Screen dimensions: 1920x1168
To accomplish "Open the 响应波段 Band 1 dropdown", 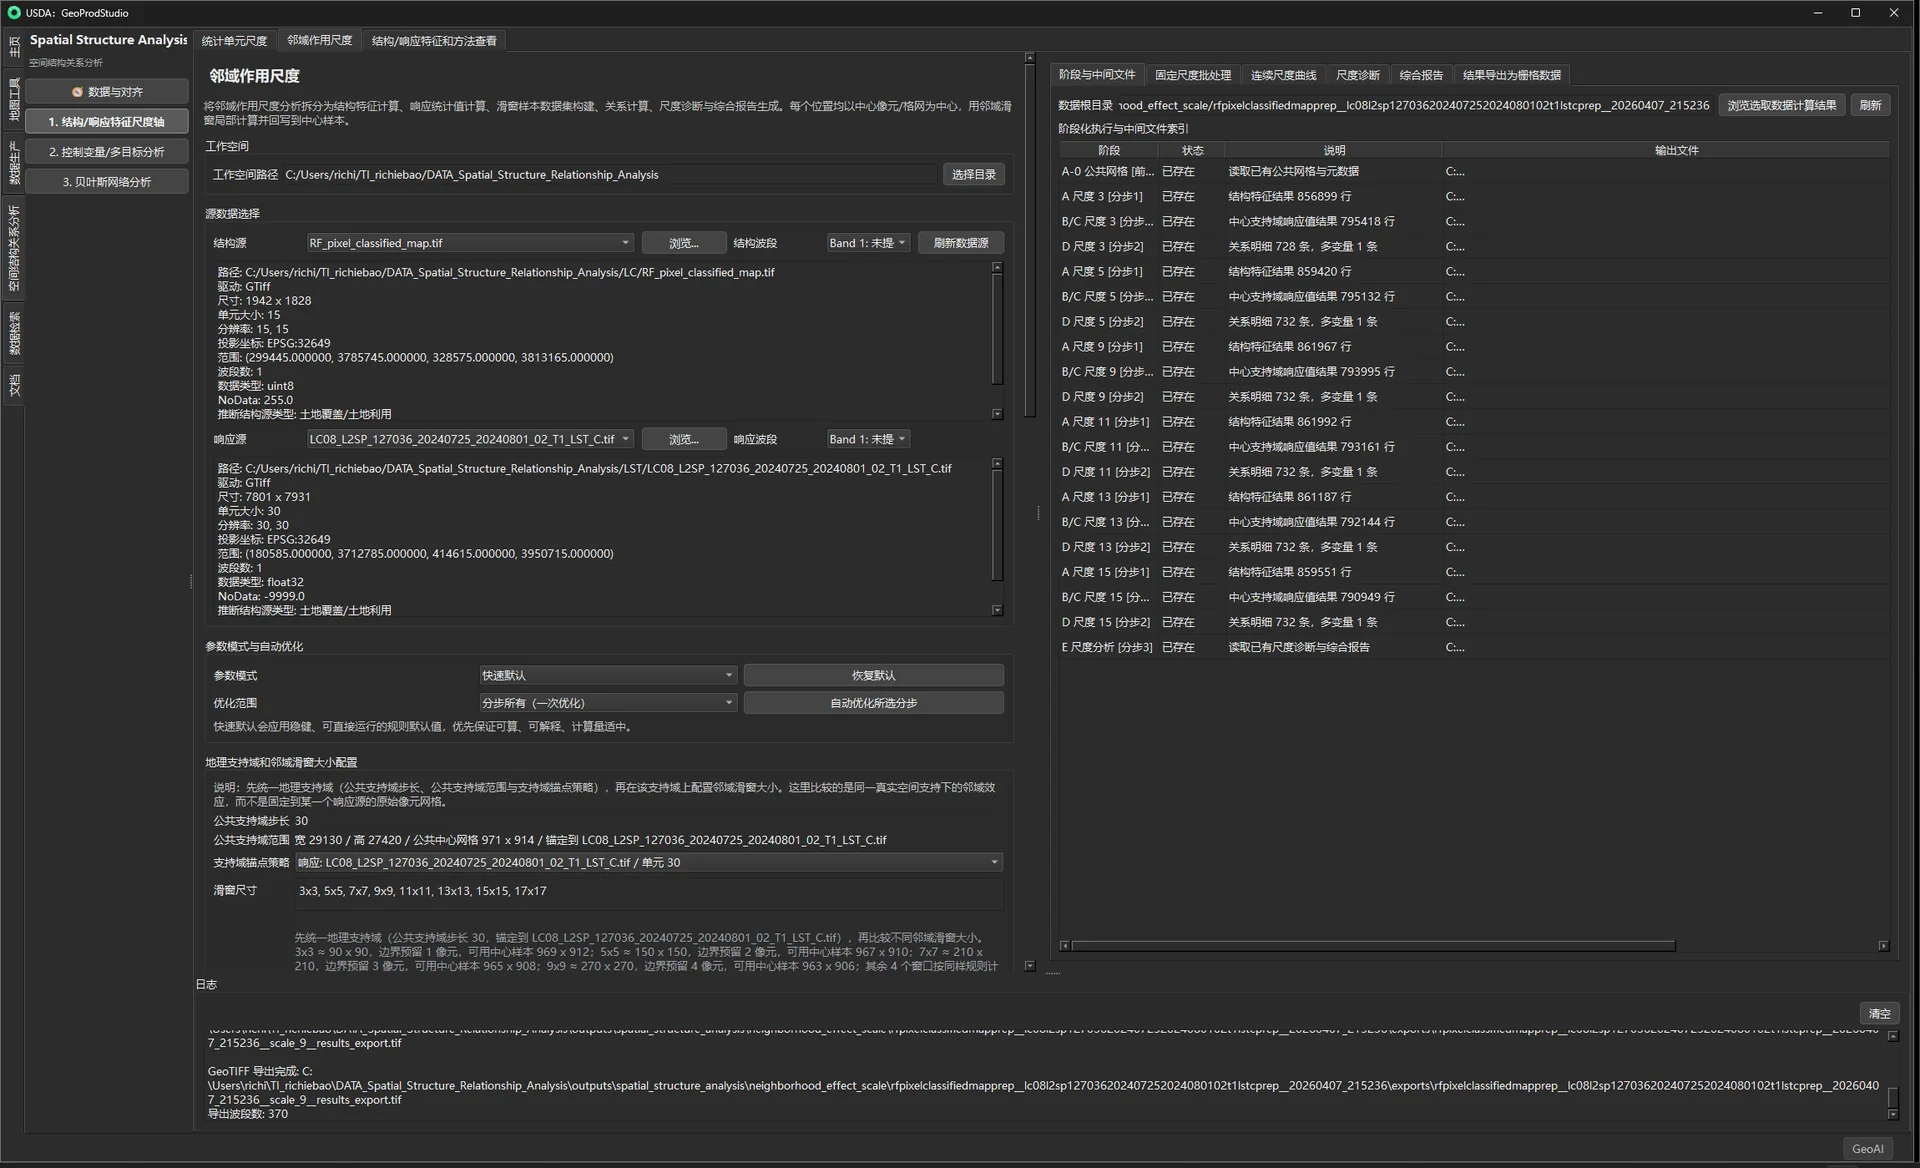I will (x=867, y=439).
